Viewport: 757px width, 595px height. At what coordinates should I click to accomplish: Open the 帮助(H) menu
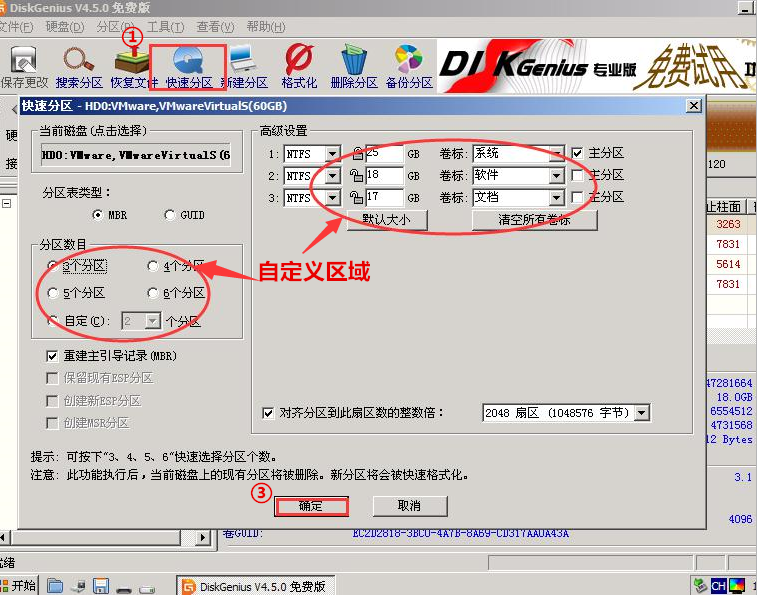point(266,27)
